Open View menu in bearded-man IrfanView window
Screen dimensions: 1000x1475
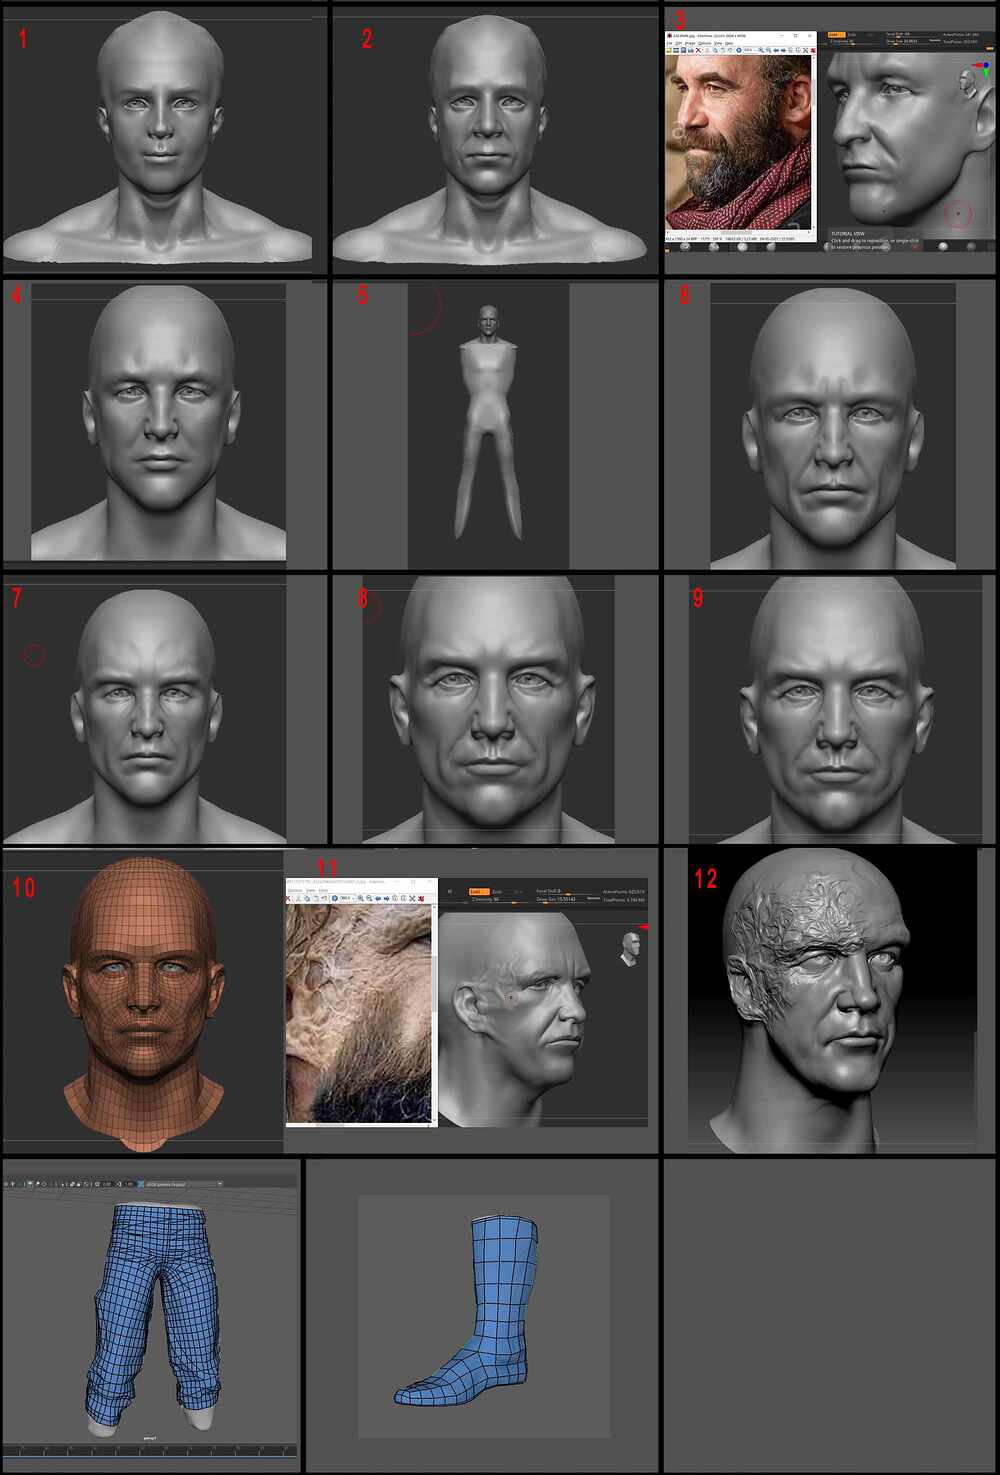(x=718, y=43)
